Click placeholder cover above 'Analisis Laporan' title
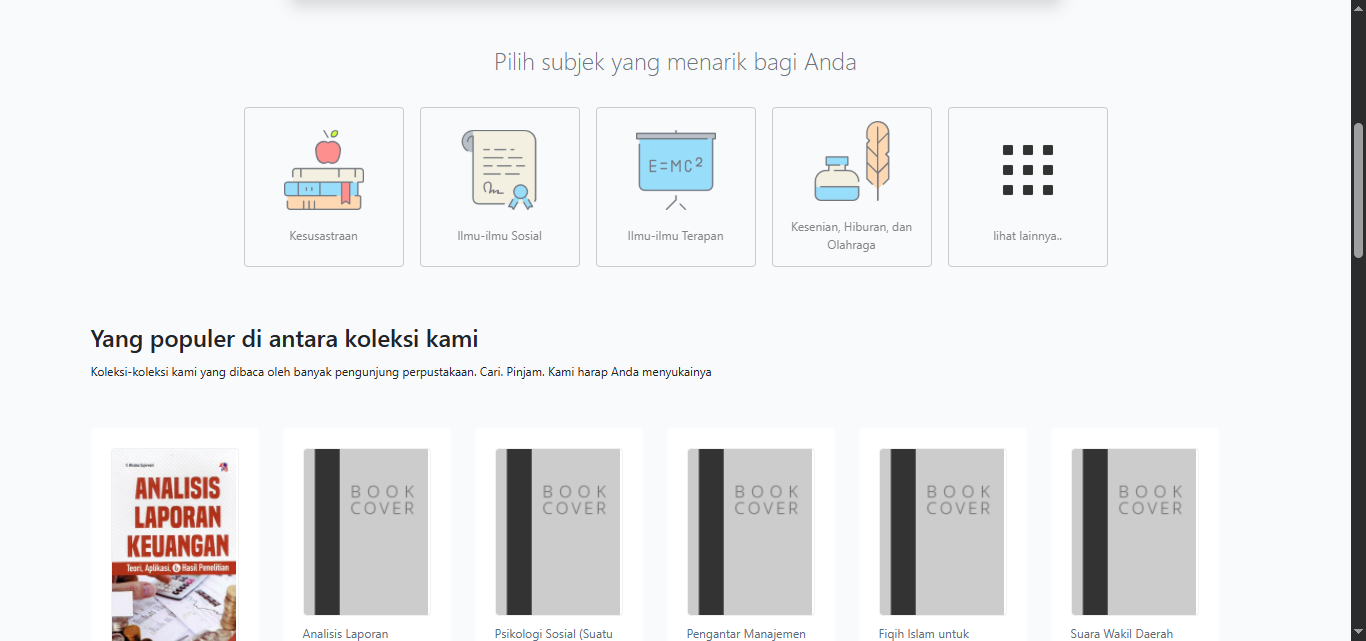Screen dimensions: 1366x641 [367, 531]
